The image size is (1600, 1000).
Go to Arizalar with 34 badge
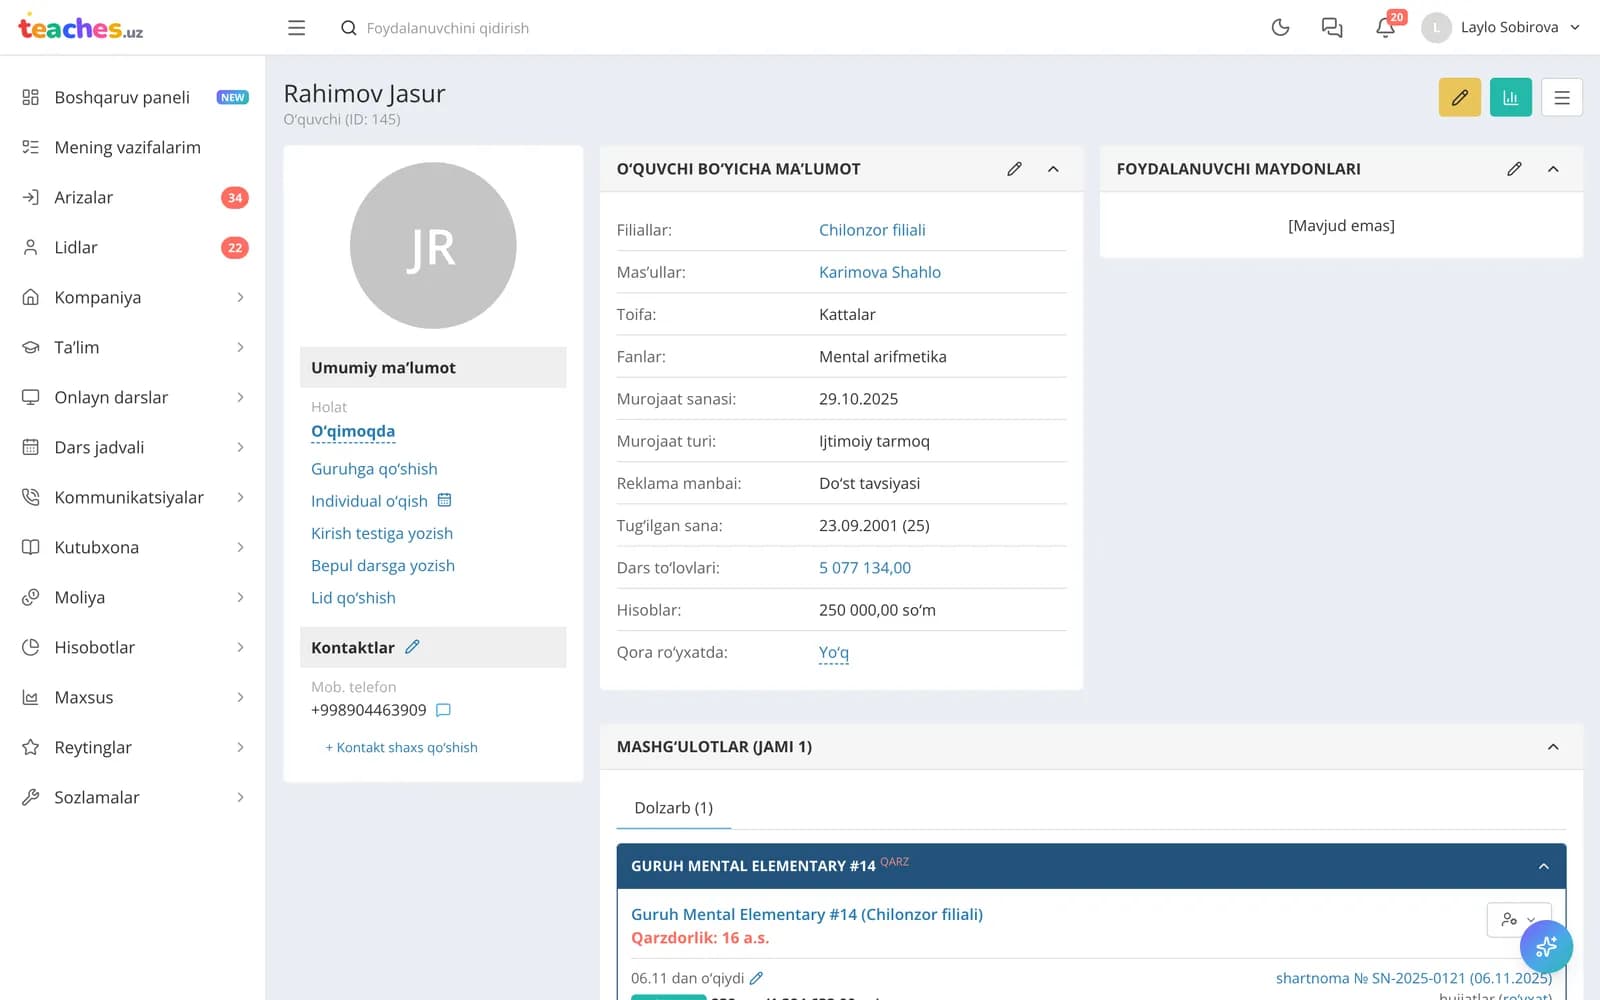(133, 197)
